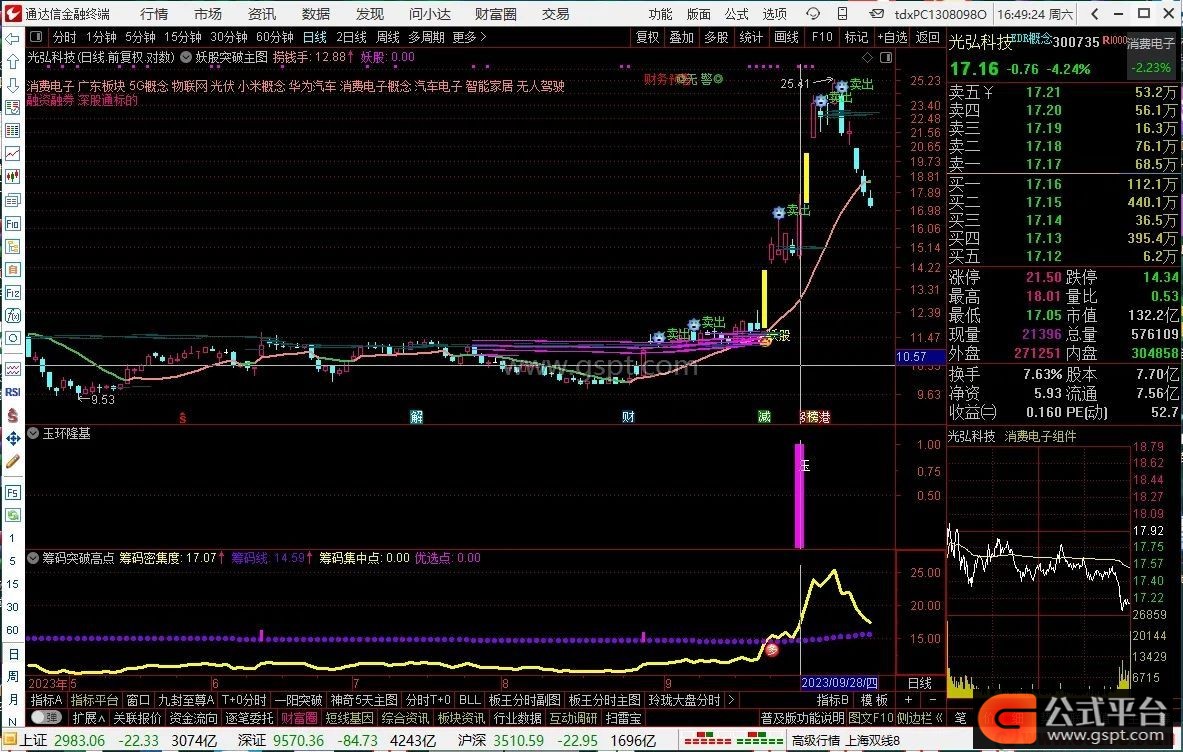Select the 周 weekly period in sidebar
The image size is (1183, 752).
coord(13,677)
